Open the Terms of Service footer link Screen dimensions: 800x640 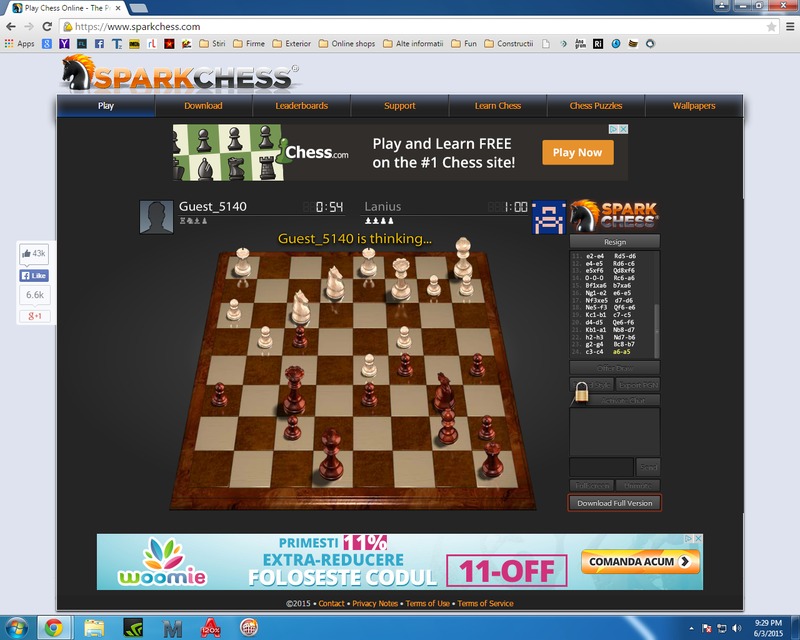coord(485,603)
